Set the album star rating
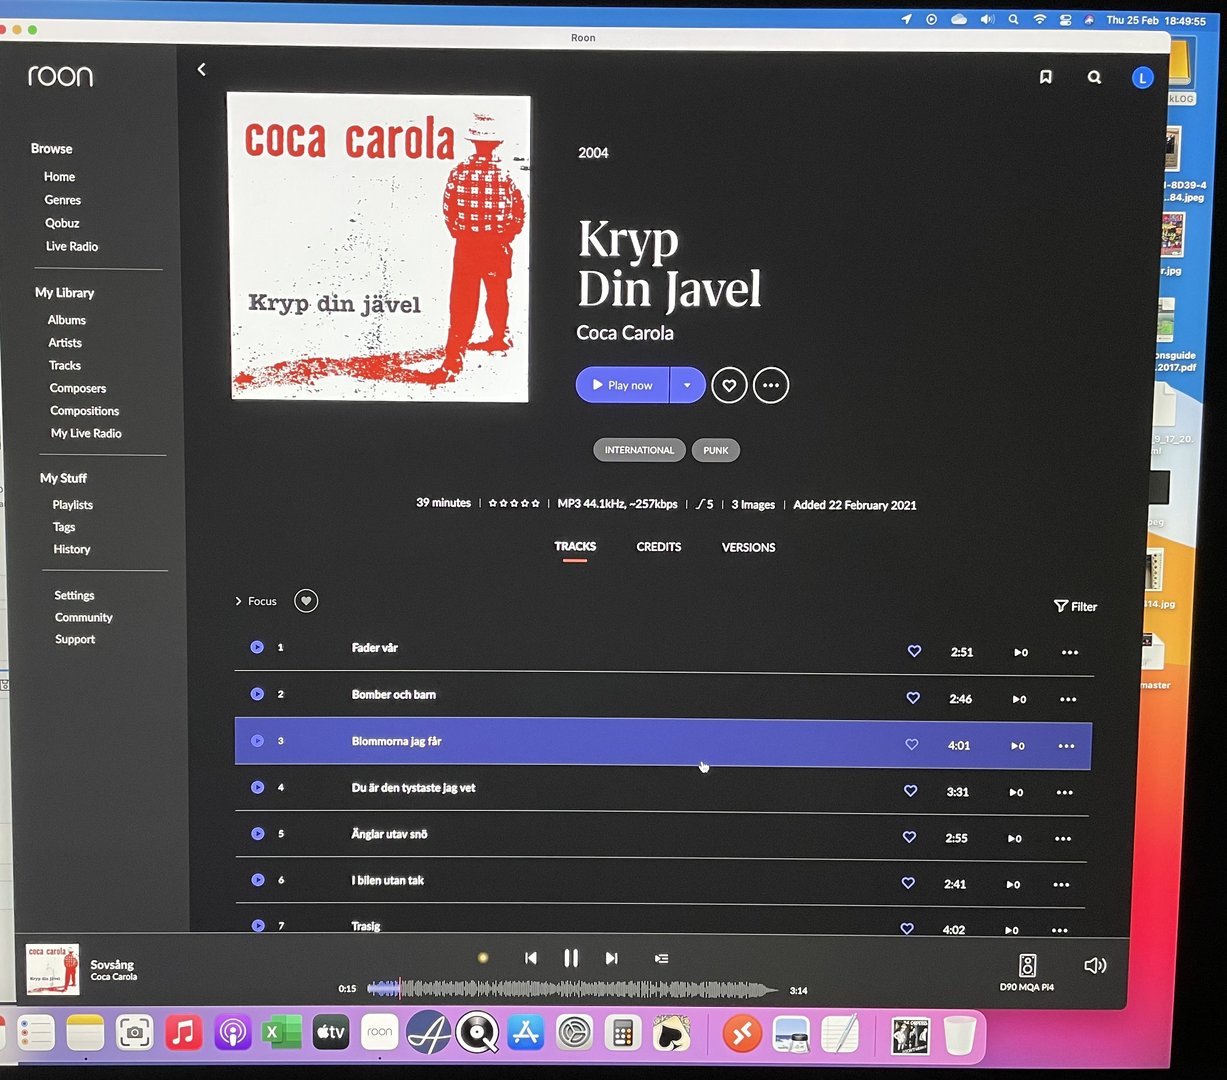The height and width of the screenshot is (1080, 1227). [x=514, y=504]
